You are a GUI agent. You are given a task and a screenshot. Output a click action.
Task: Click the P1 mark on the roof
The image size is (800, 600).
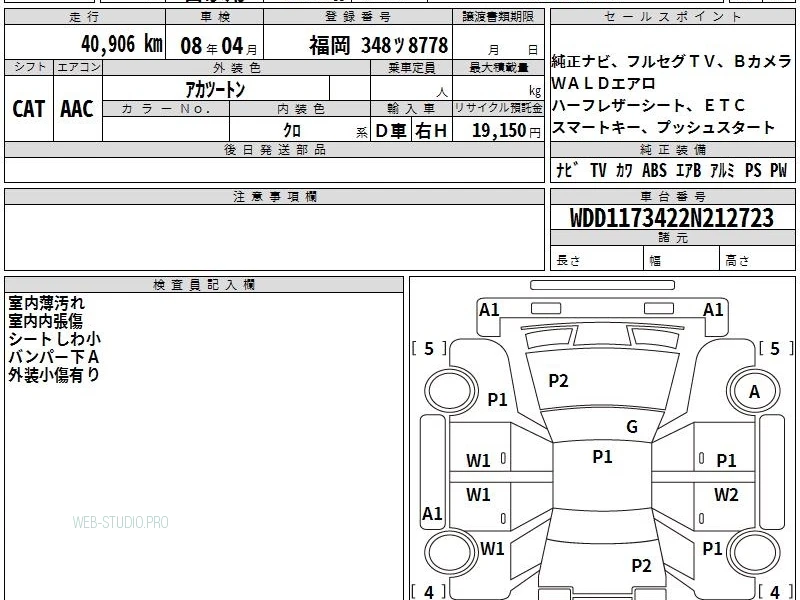602,457
